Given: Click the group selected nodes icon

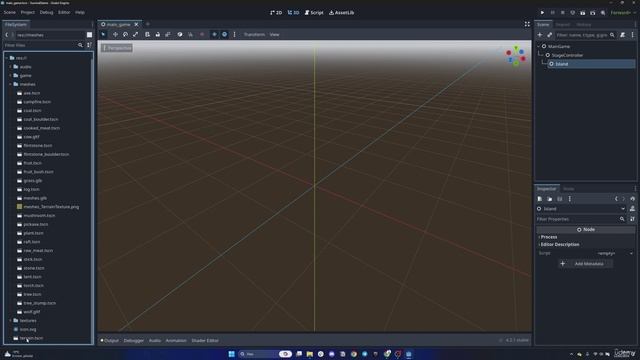Looking at the screenshot, I should point(168,35).
